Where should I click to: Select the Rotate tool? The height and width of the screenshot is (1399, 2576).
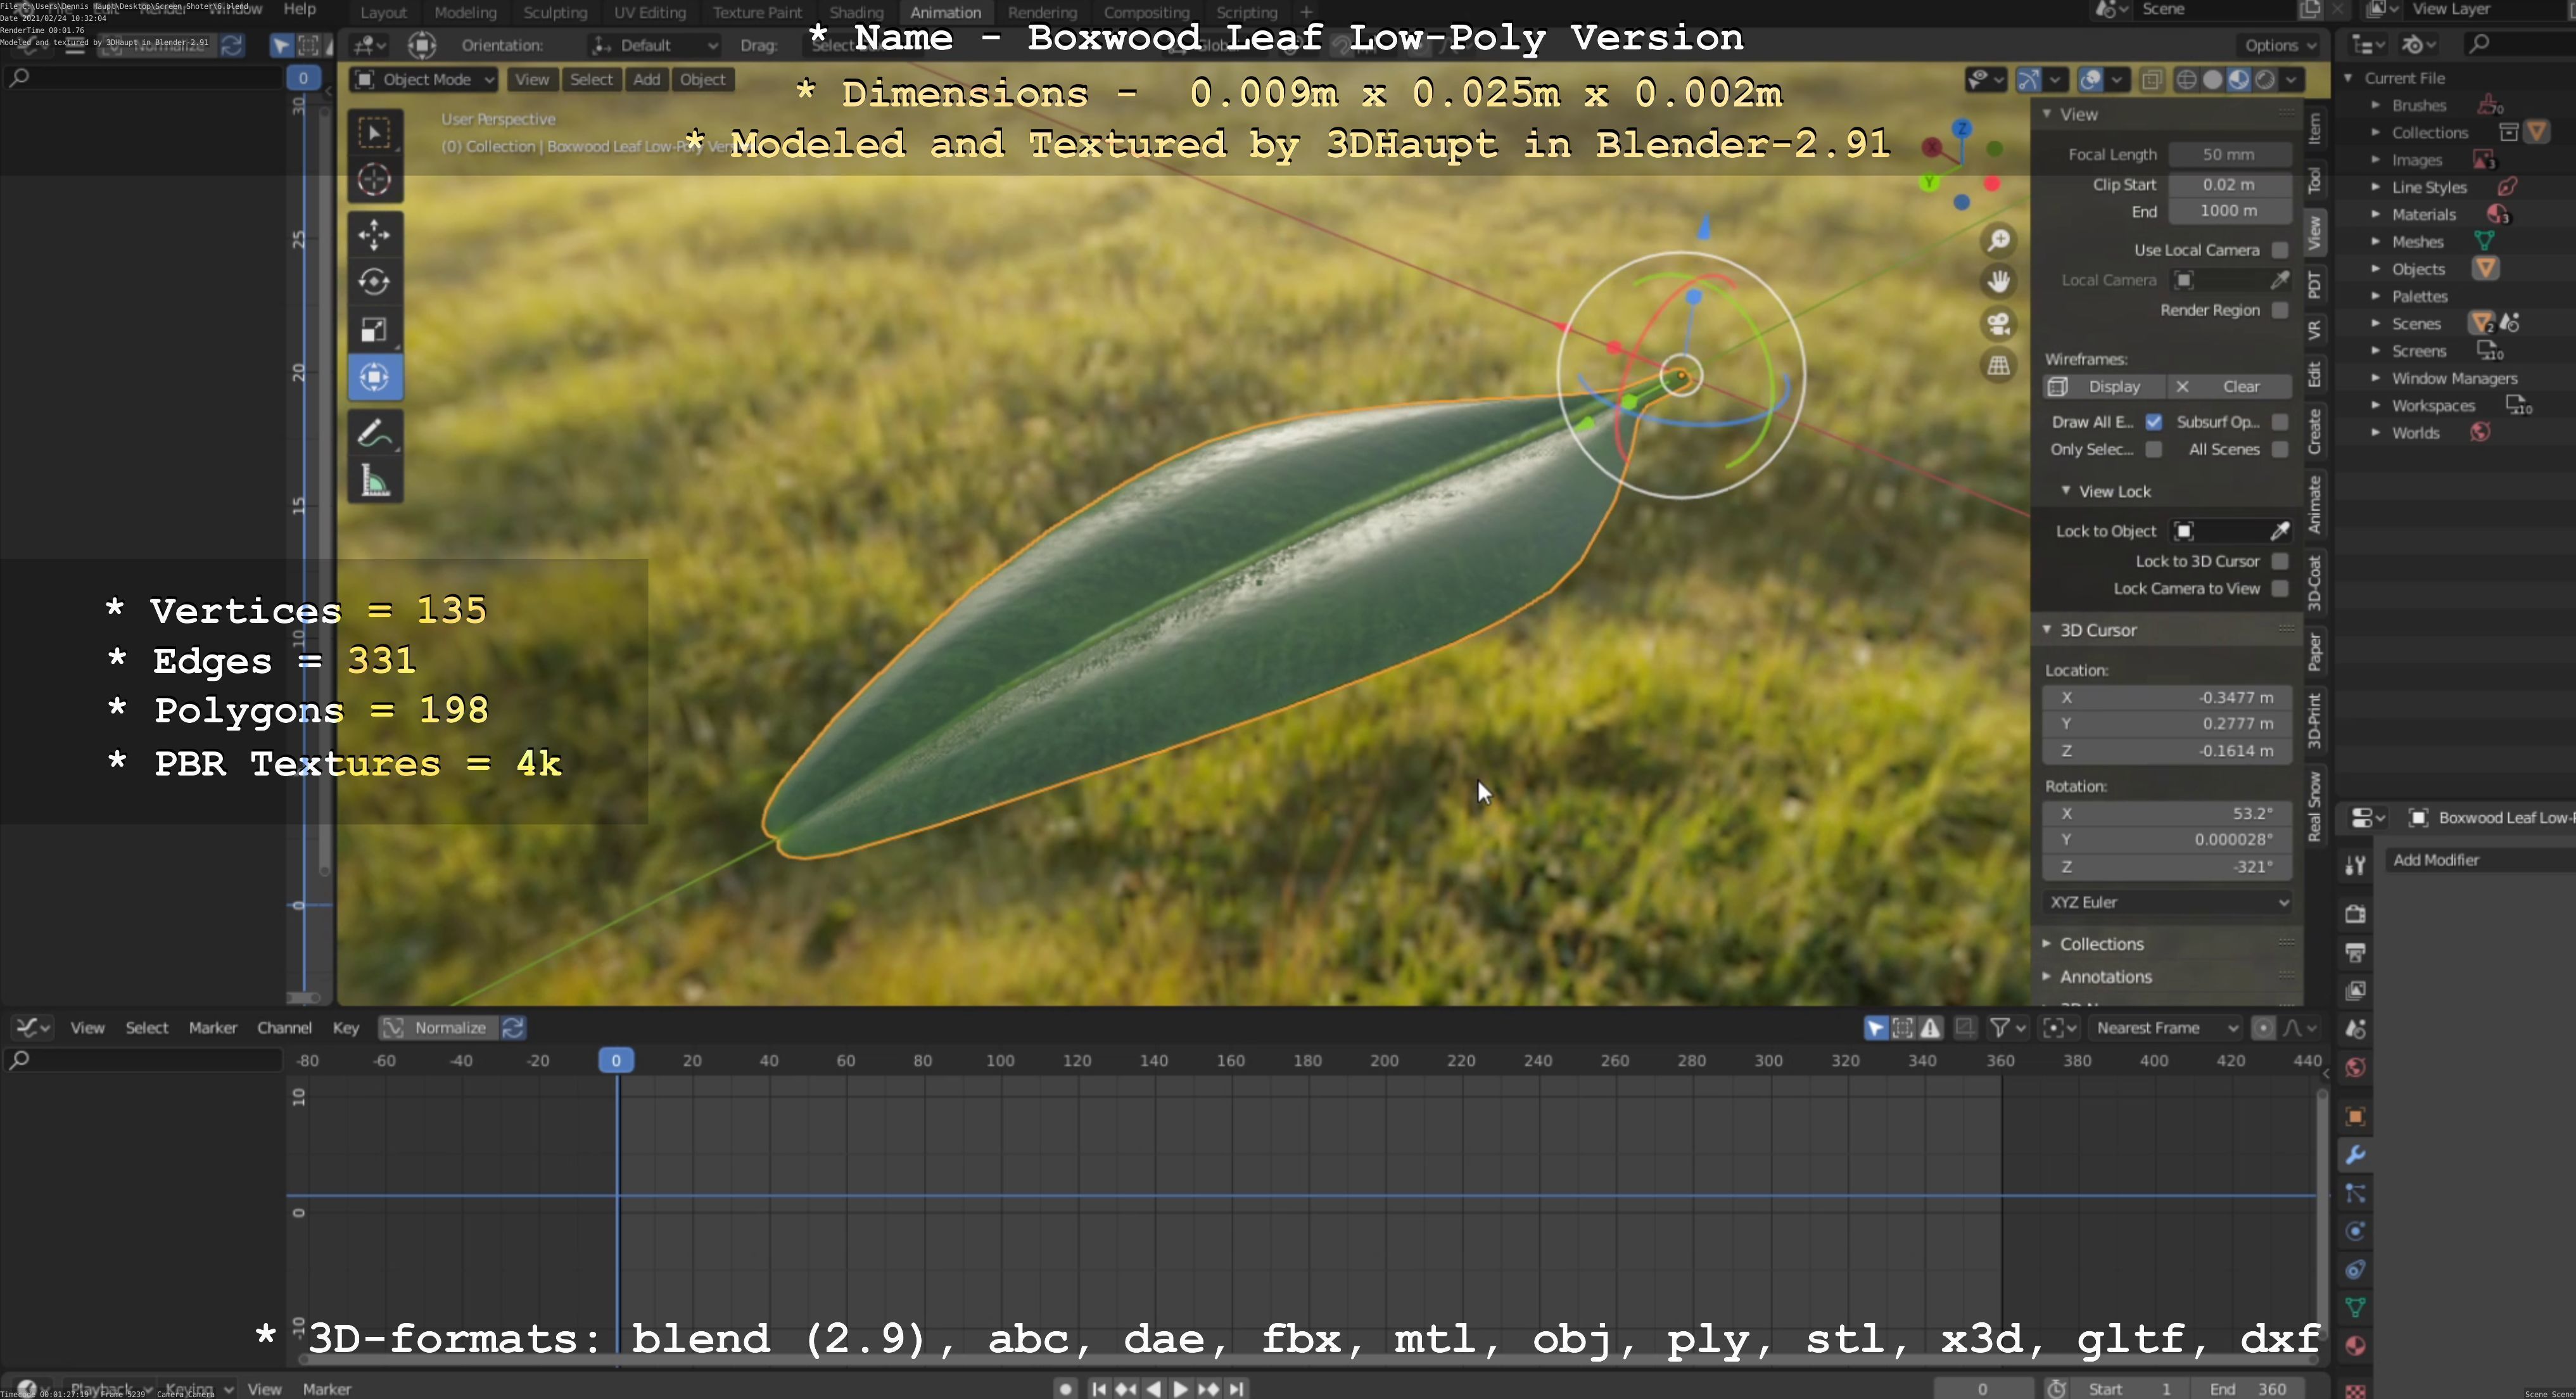[x=375, y=282]
